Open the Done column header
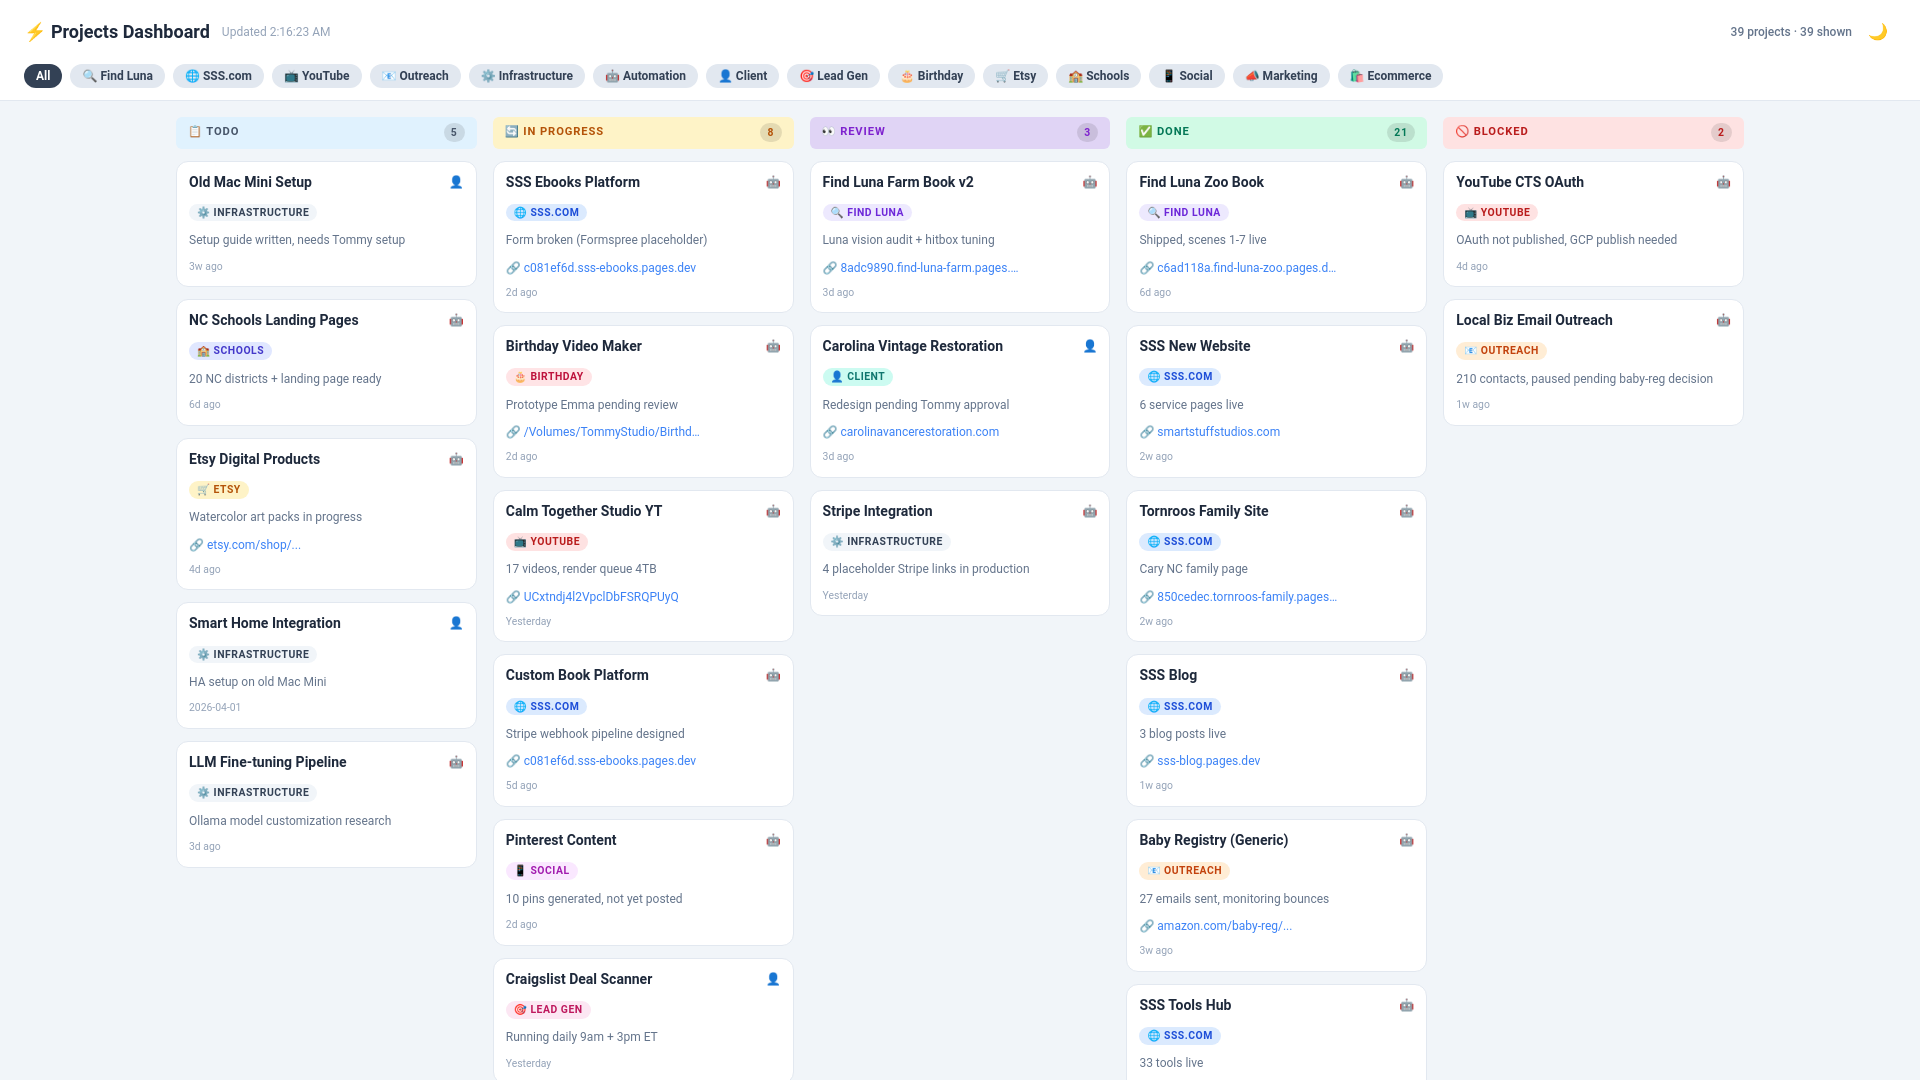Image resolution: width=1920 pixels, height=1080 pixels. [1276, 132]
